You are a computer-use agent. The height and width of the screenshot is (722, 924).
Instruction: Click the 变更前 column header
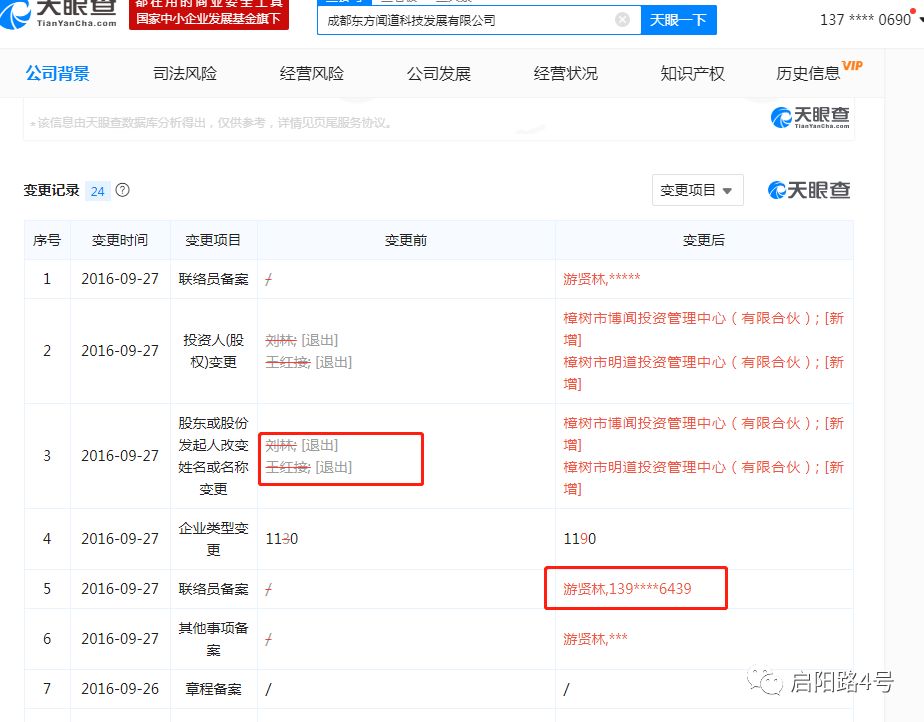406,240
